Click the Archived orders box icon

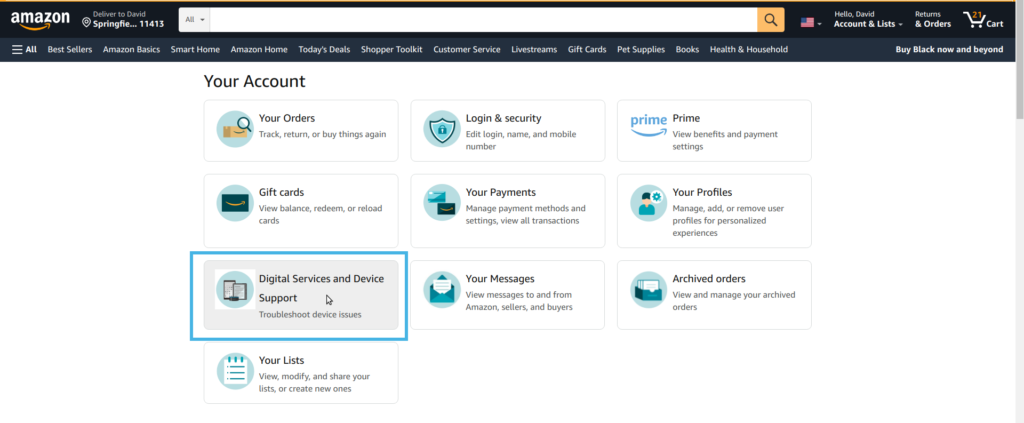[648, 289]
